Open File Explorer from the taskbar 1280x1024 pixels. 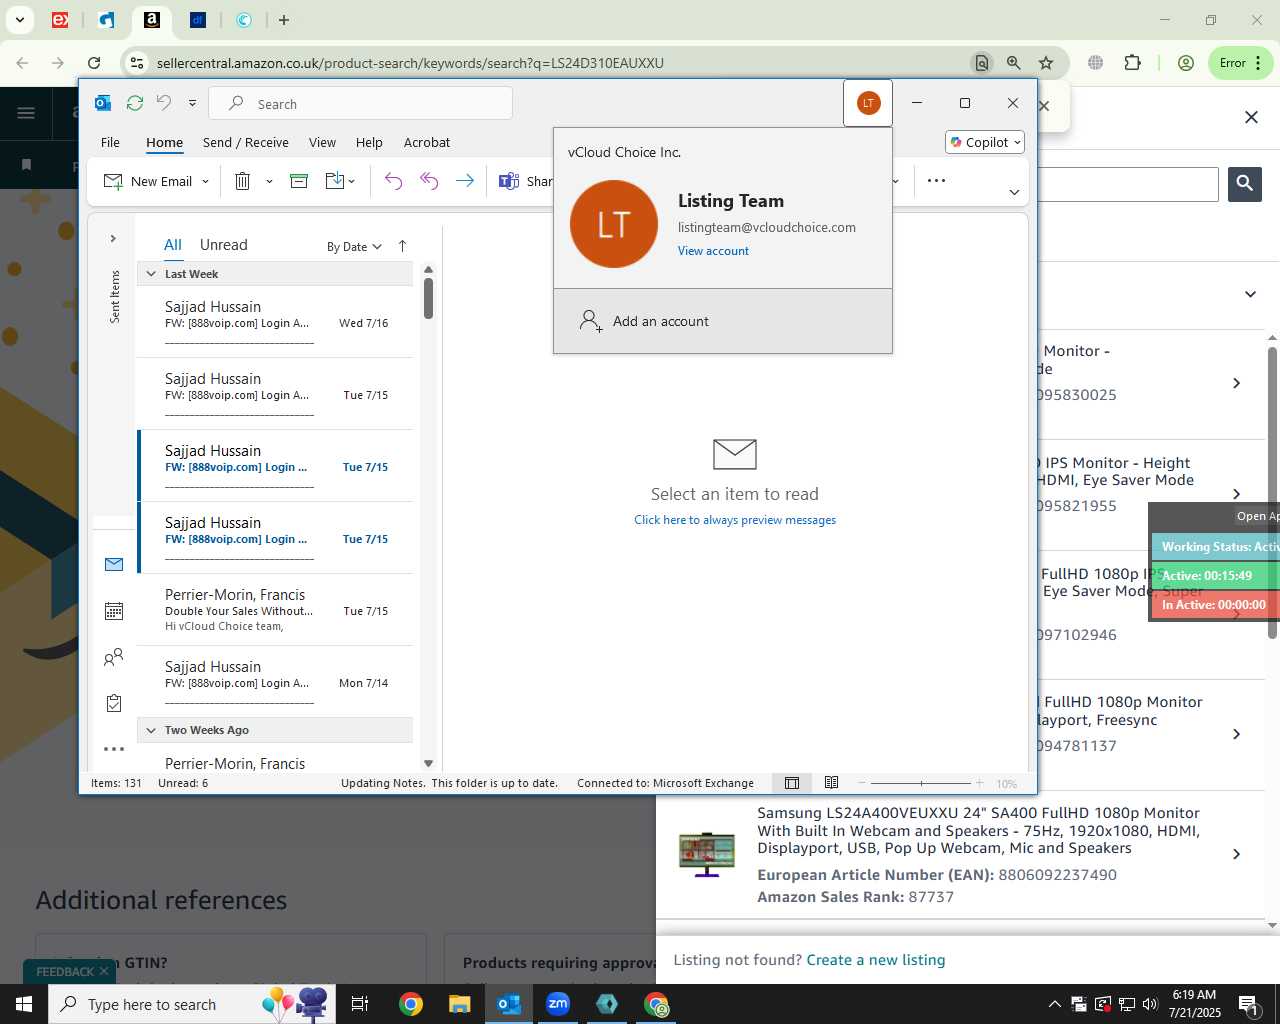point(460,1004)
